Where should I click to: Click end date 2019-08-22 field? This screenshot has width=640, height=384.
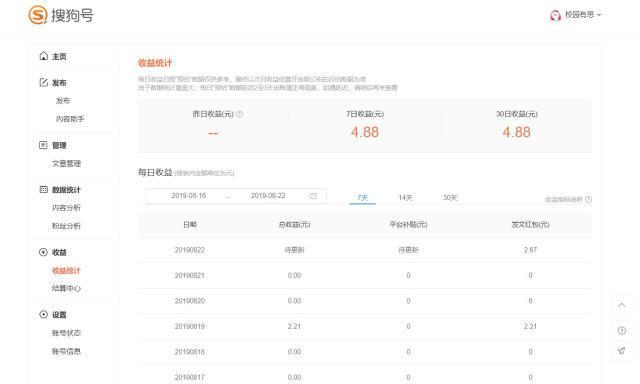[268, 196]
